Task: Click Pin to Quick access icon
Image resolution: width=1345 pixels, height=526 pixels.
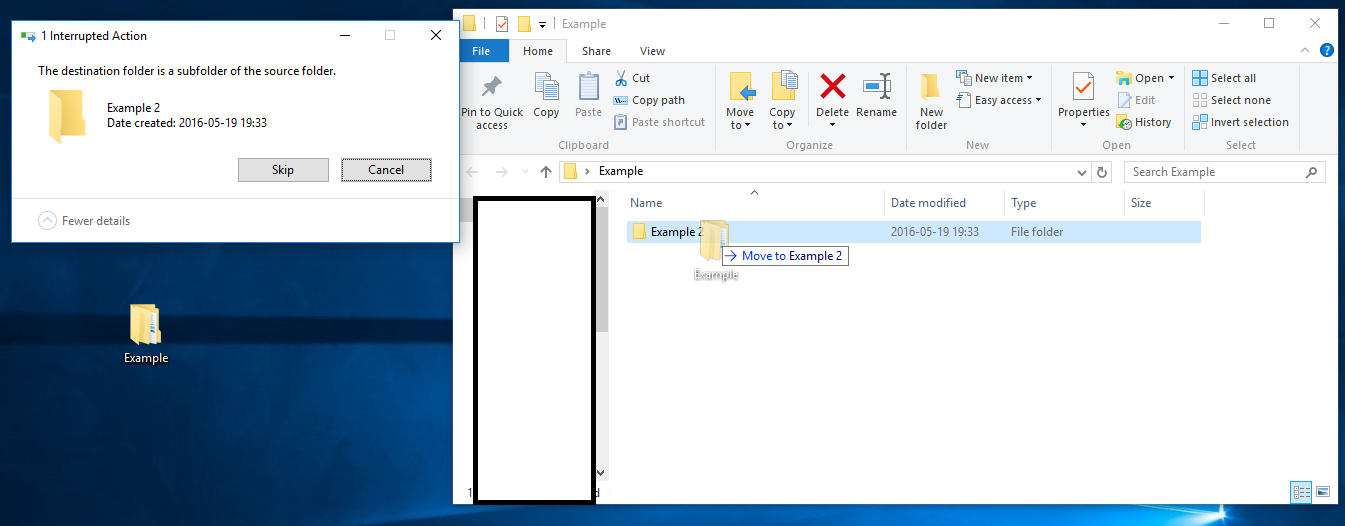Action: [x=491, y=87]
